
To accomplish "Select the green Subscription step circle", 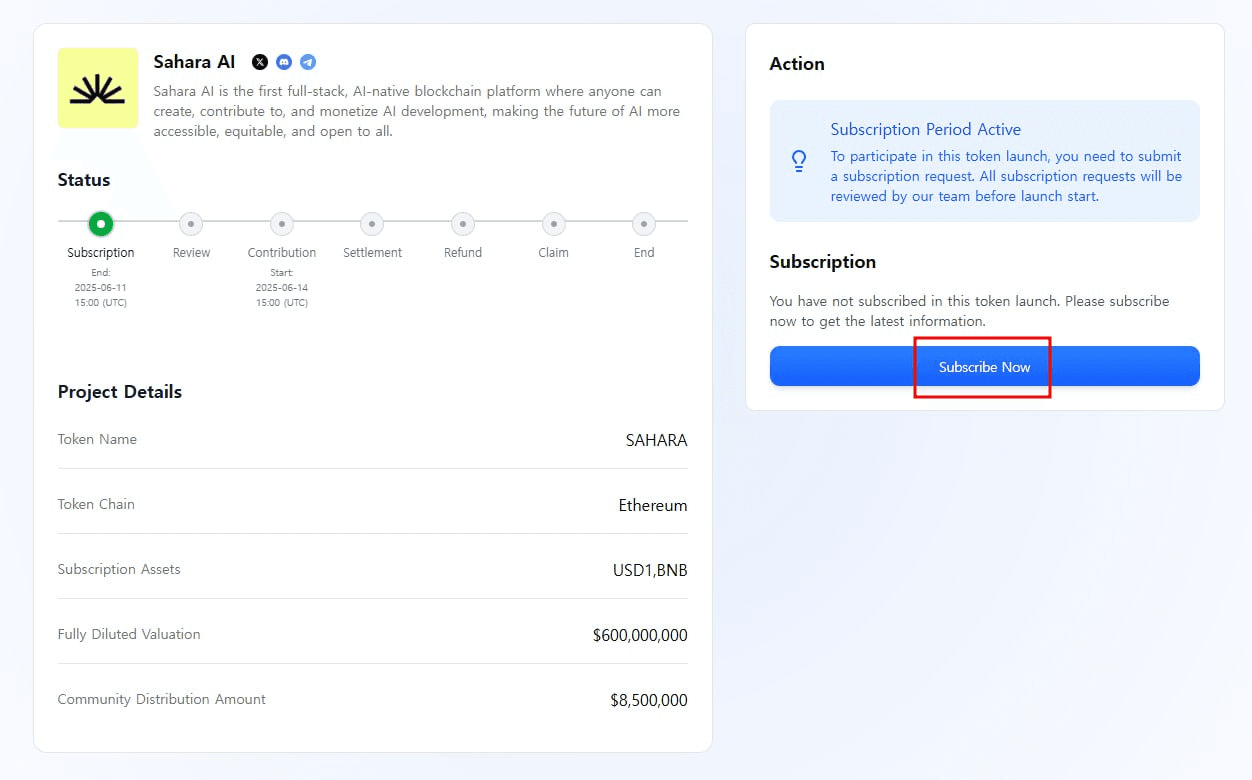I will 101,224.
